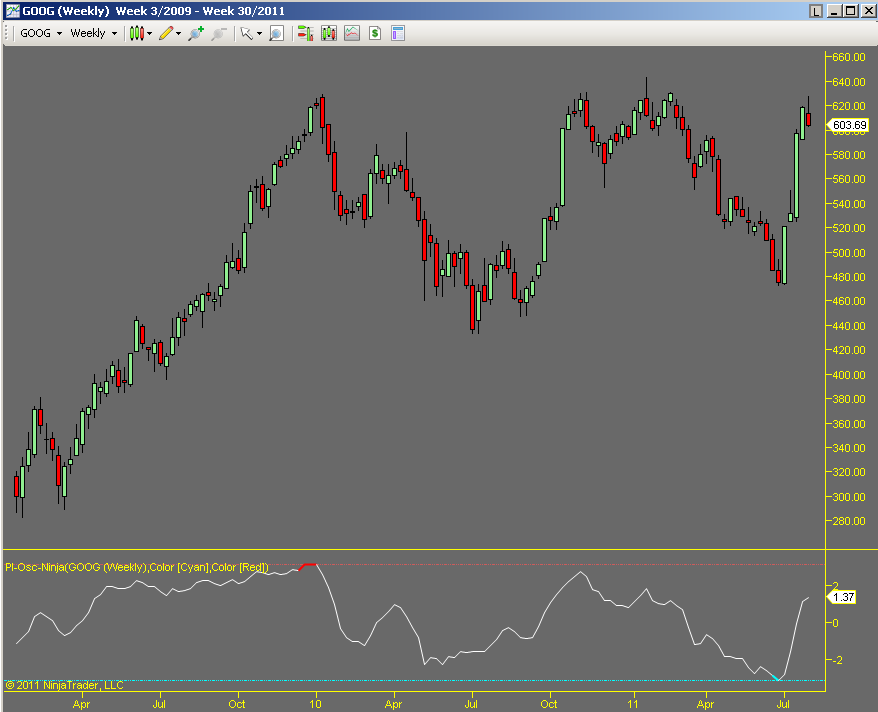Open the Indicators line-chart icon
This screenshot has height=712, width=878.
[351, 33]
